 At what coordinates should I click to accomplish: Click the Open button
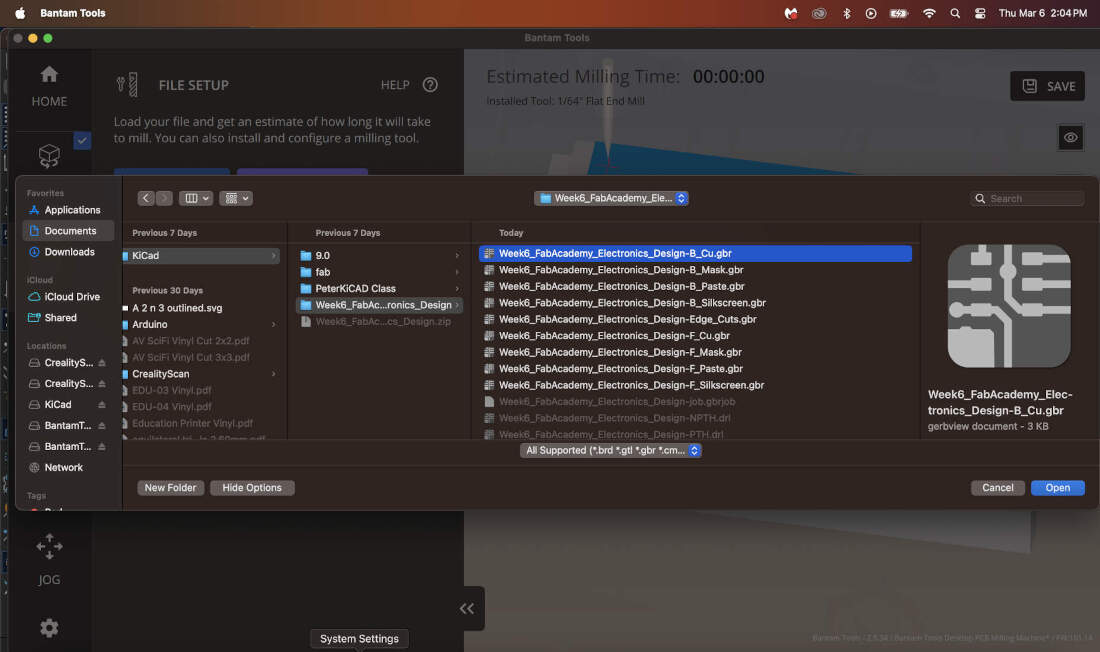tap(1058, 488)
